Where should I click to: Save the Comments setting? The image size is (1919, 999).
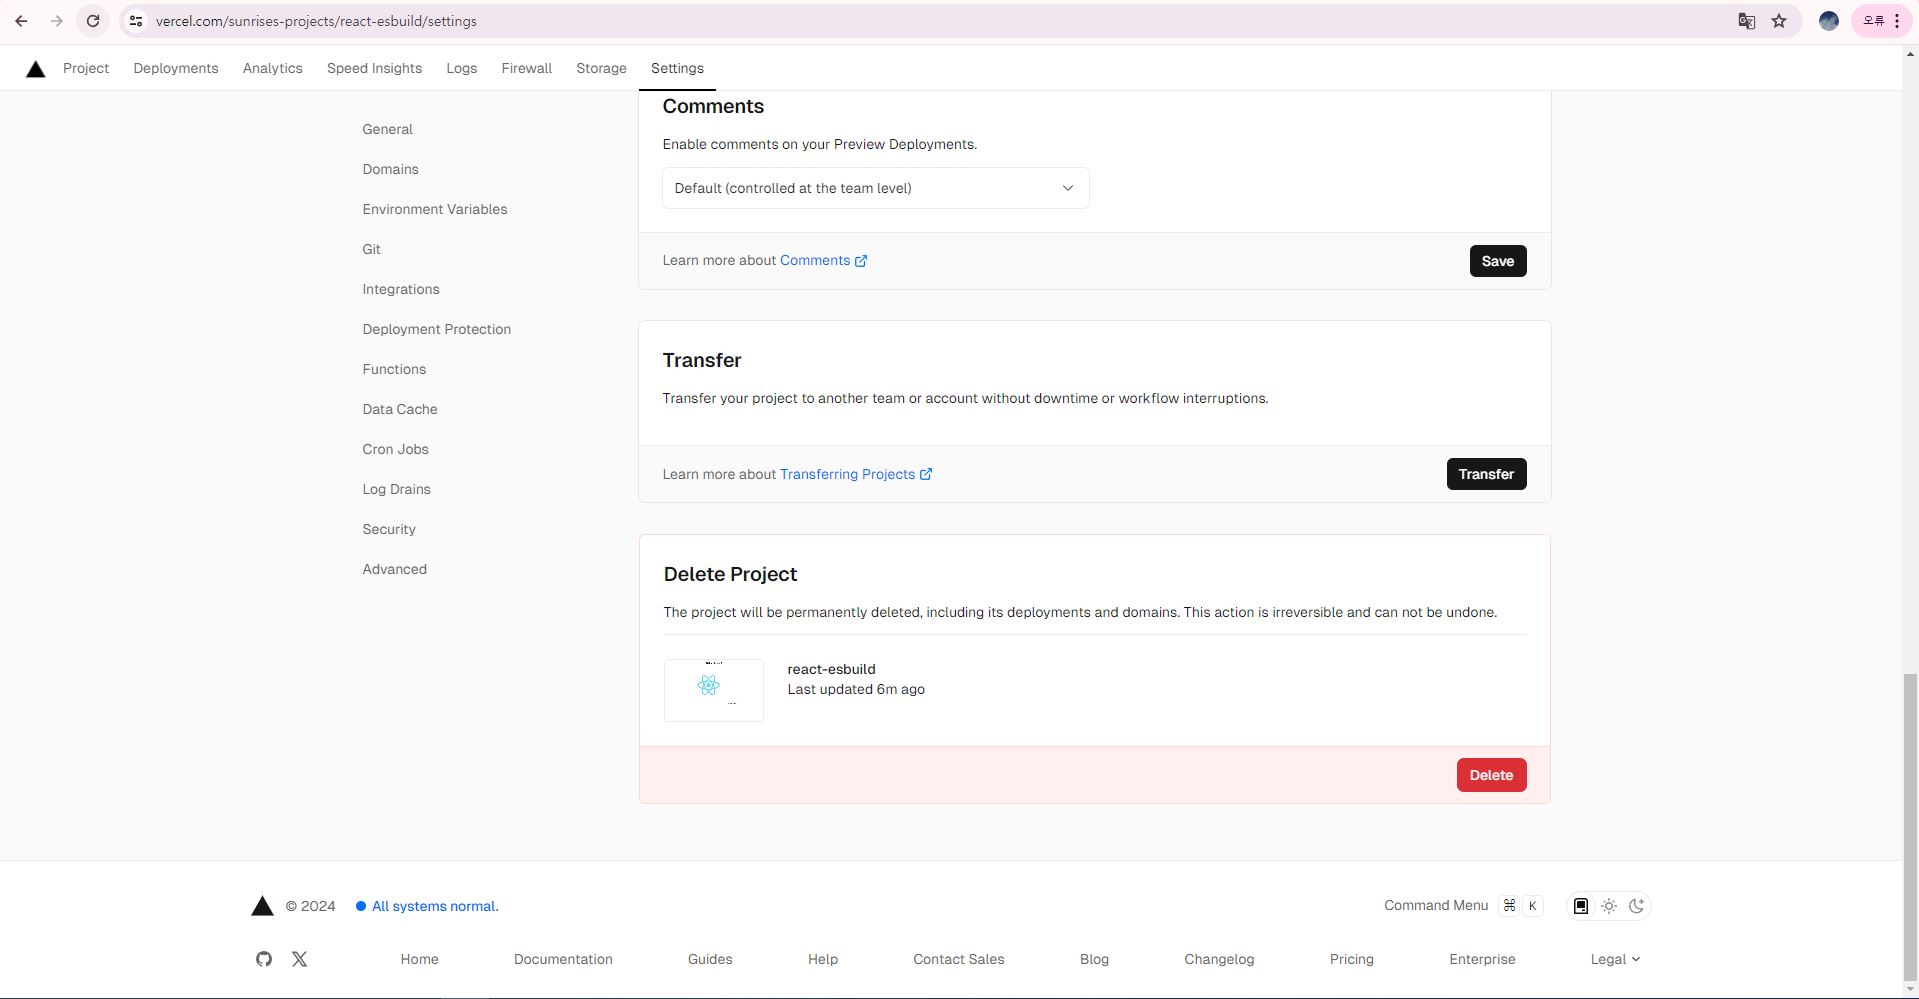point(1498,261)
